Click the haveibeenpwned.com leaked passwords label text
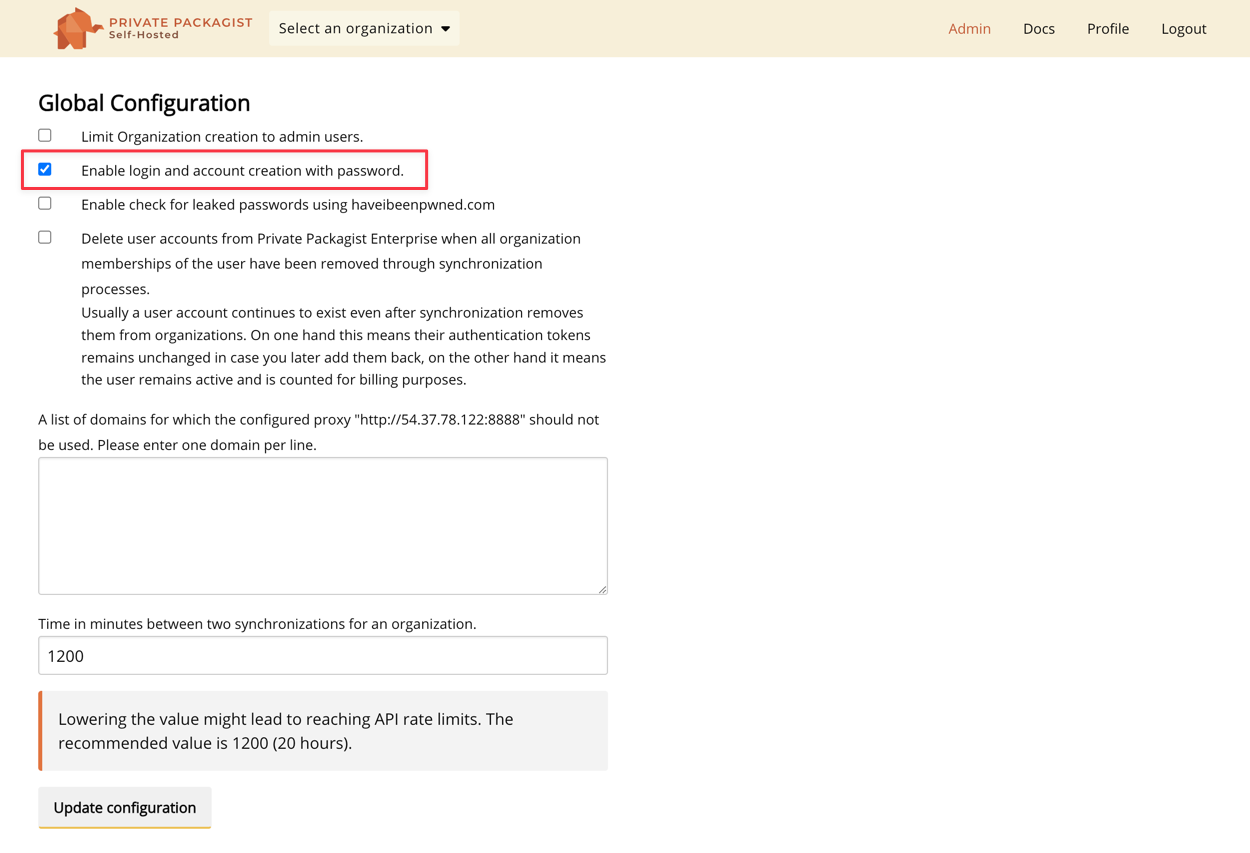The image size is (1250, 853). pos(287,204)
